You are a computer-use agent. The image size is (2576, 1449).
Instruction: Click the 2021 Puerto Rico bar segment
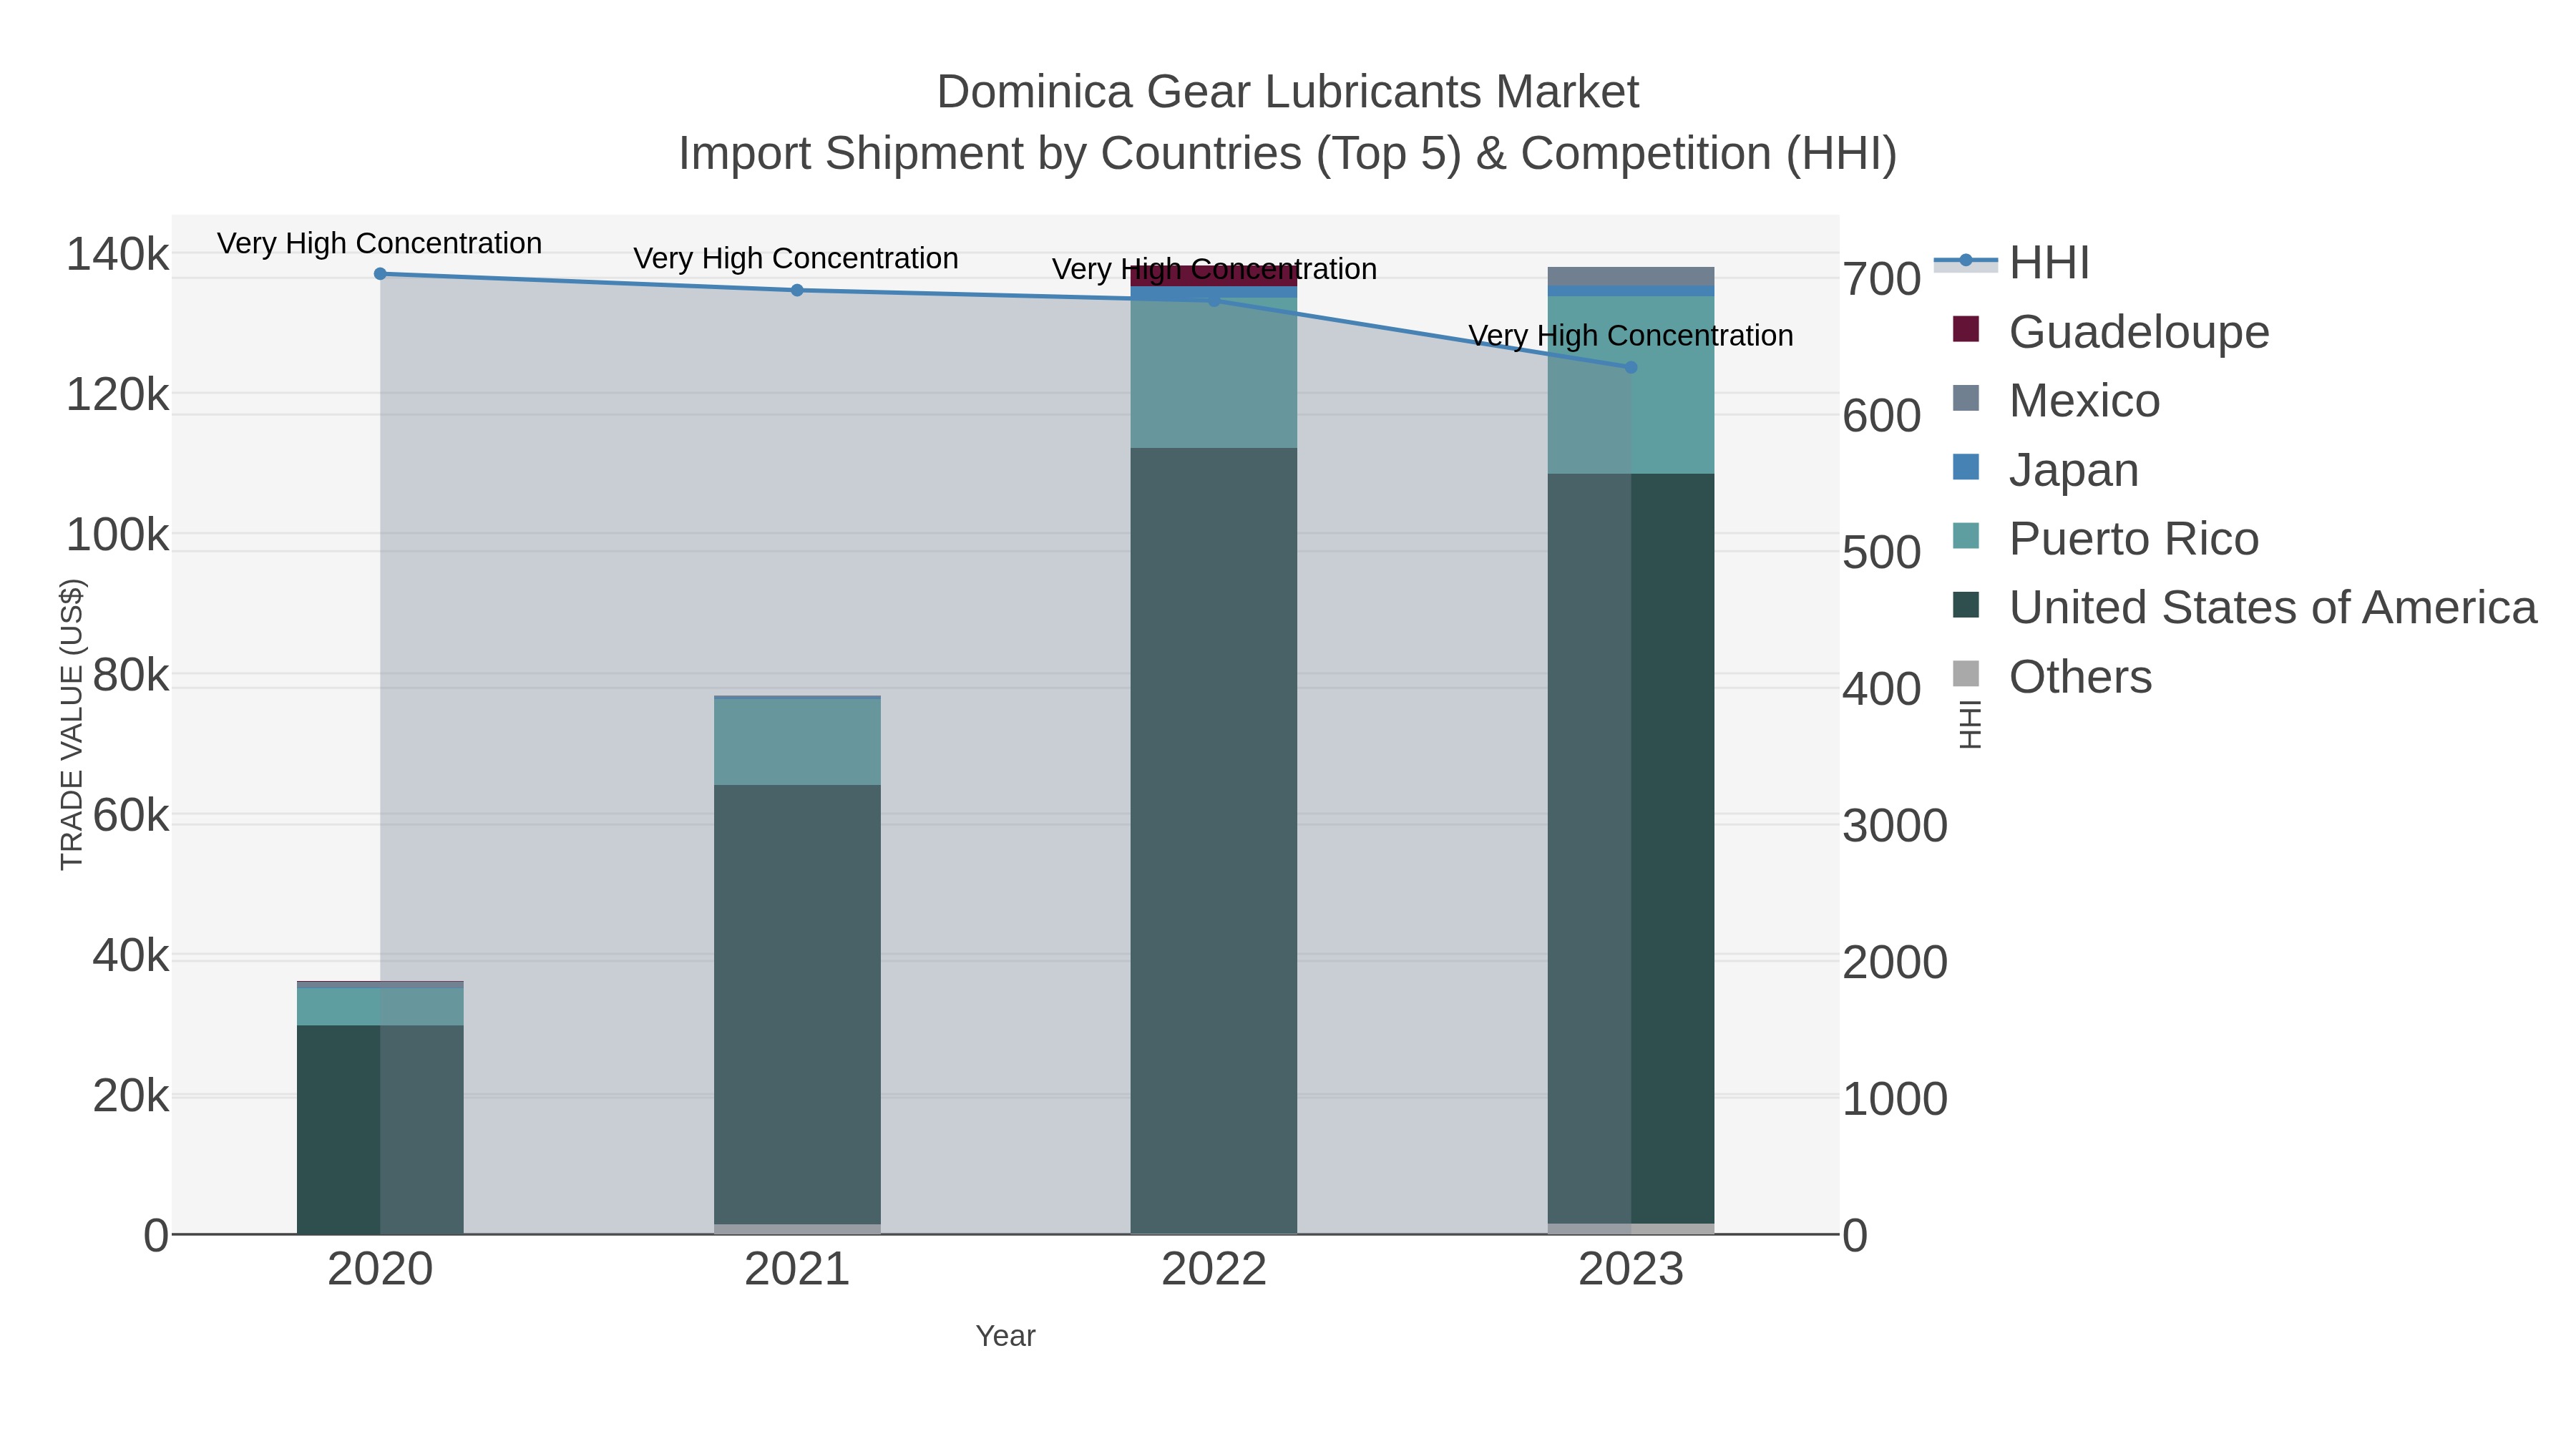pos(797,742)
